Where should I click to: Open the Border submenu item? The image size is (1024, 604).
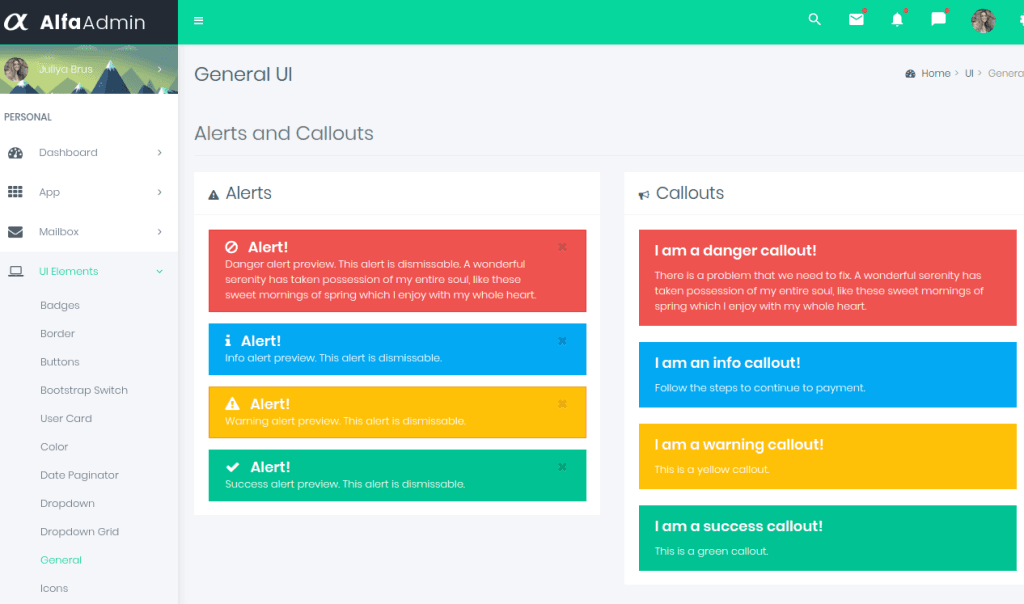57,334
